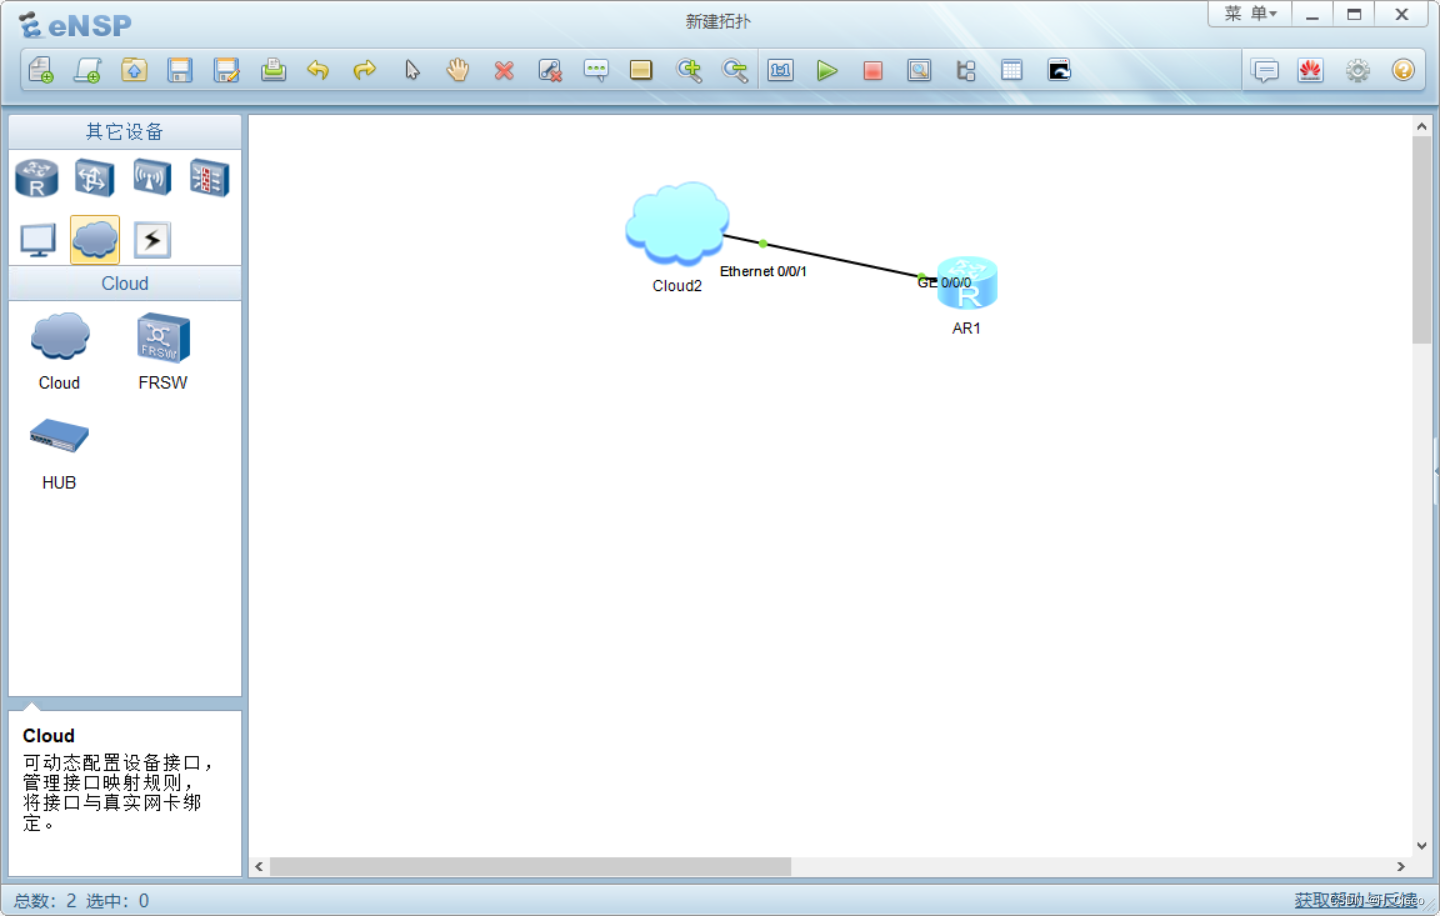Click canvas vertical scrollbar down arrow
The height and width of the screenshot is (916, 1440).
(1421, 846)
